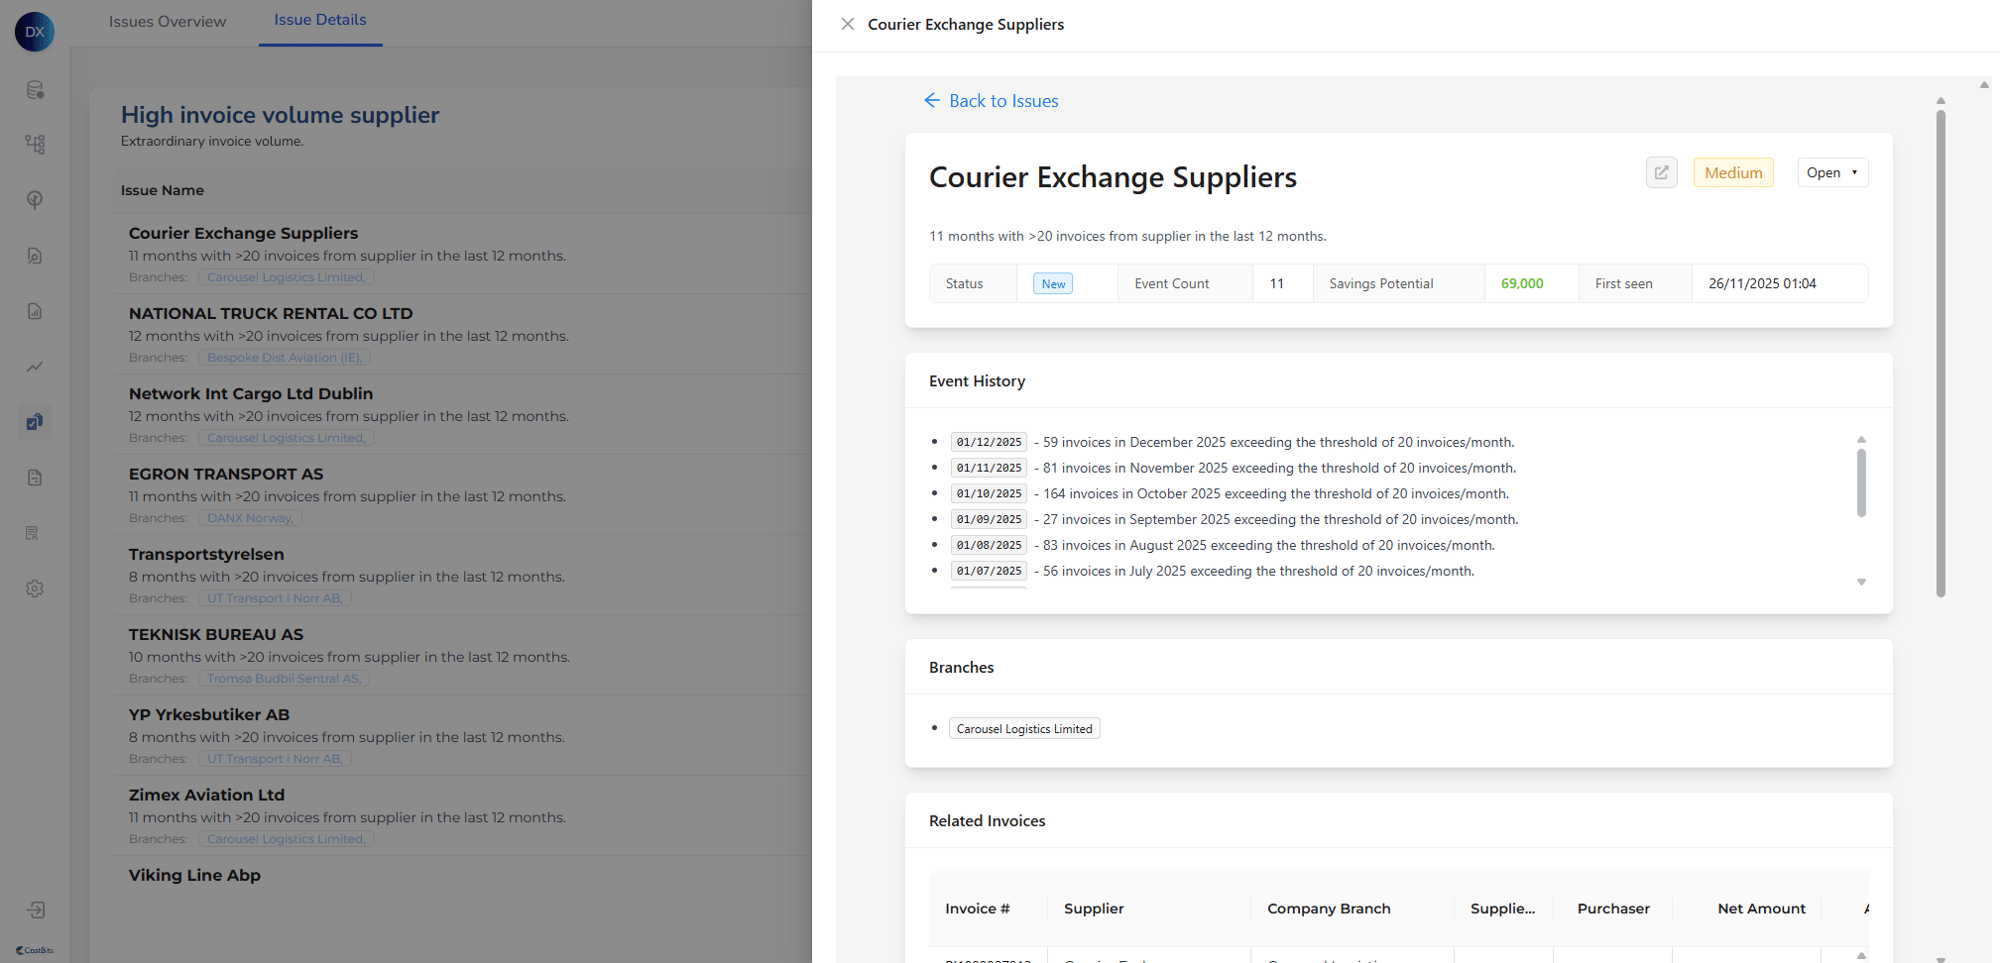Click the logout icon at sidebar bottom
Screen dimensions: 2000x963
tap(35, 910)
